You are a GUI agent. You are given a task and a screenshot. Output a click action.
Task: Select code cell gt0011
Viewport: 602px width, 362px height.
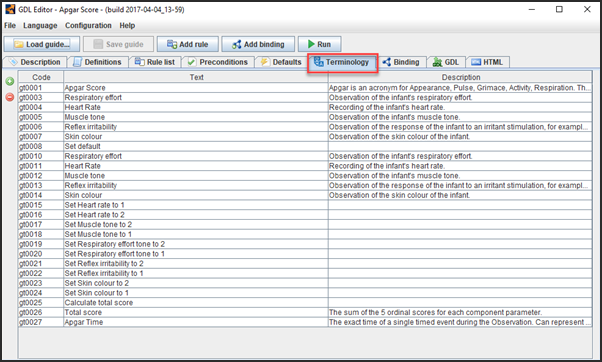click(41, 166)
